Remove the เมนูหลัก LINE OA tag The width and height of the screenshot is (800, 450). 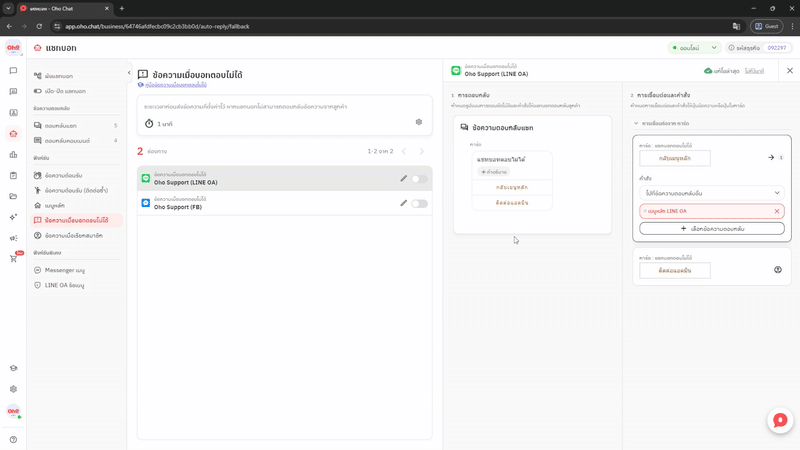pos(776,211)
